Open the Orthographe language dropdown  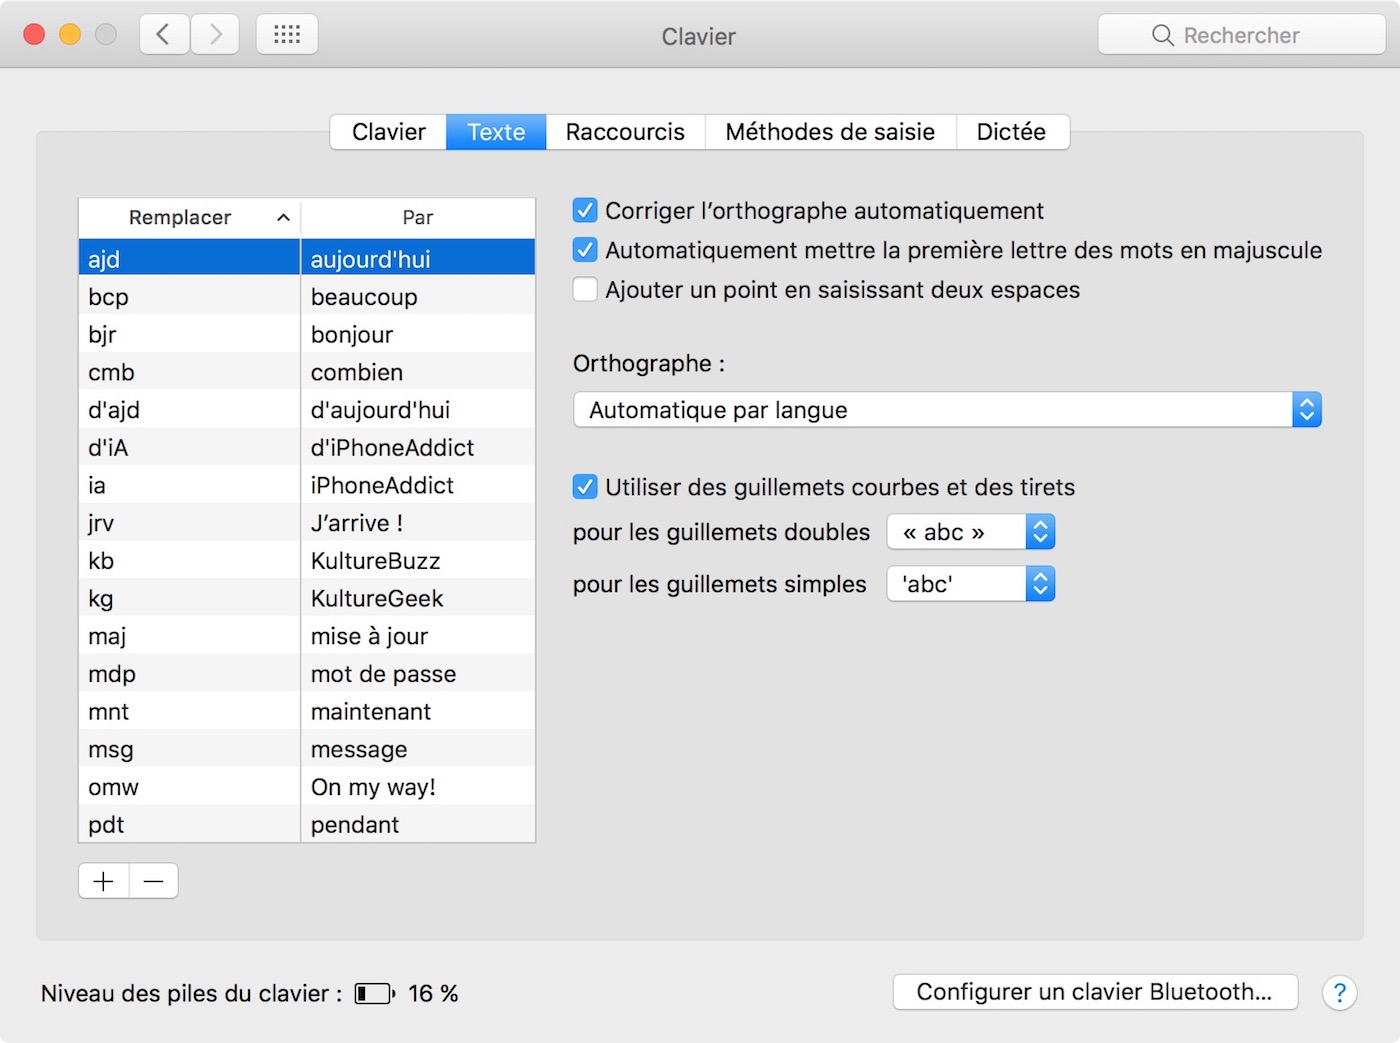[947, 410]
